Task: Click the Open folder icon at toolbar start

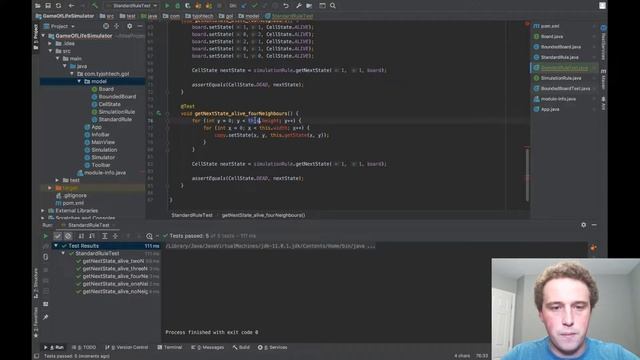Action: click(x=38, y=6)
